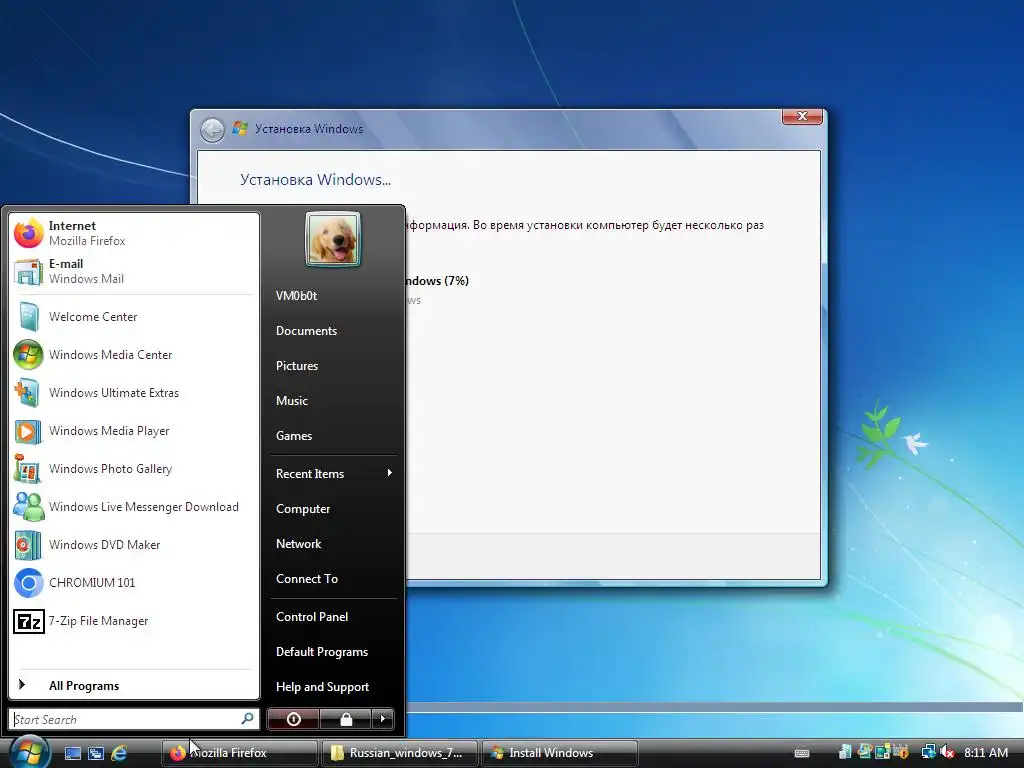The height and width of the screenshot is (768, 1024).
Task: Click the security shield tray icon
Action: (x=901, y=752)
